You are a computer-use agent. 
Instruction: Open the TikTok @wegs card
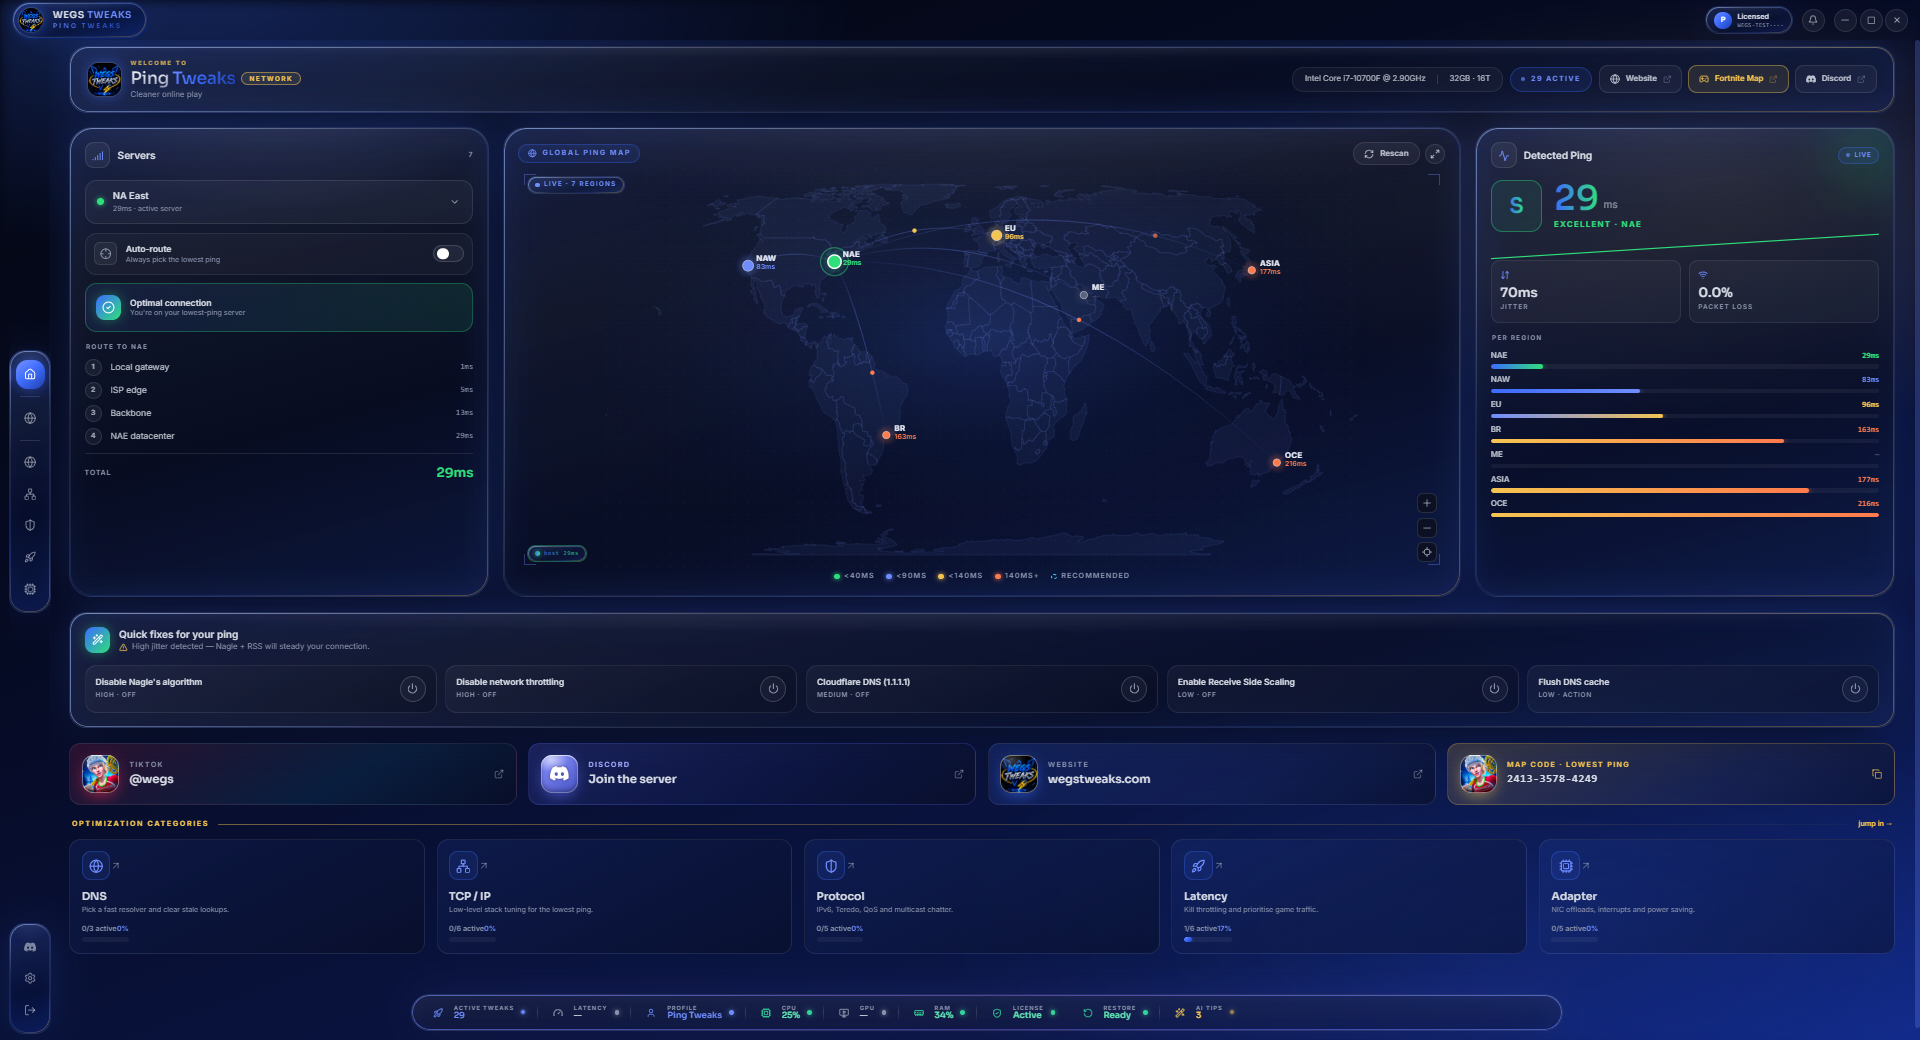pos(293,774)
